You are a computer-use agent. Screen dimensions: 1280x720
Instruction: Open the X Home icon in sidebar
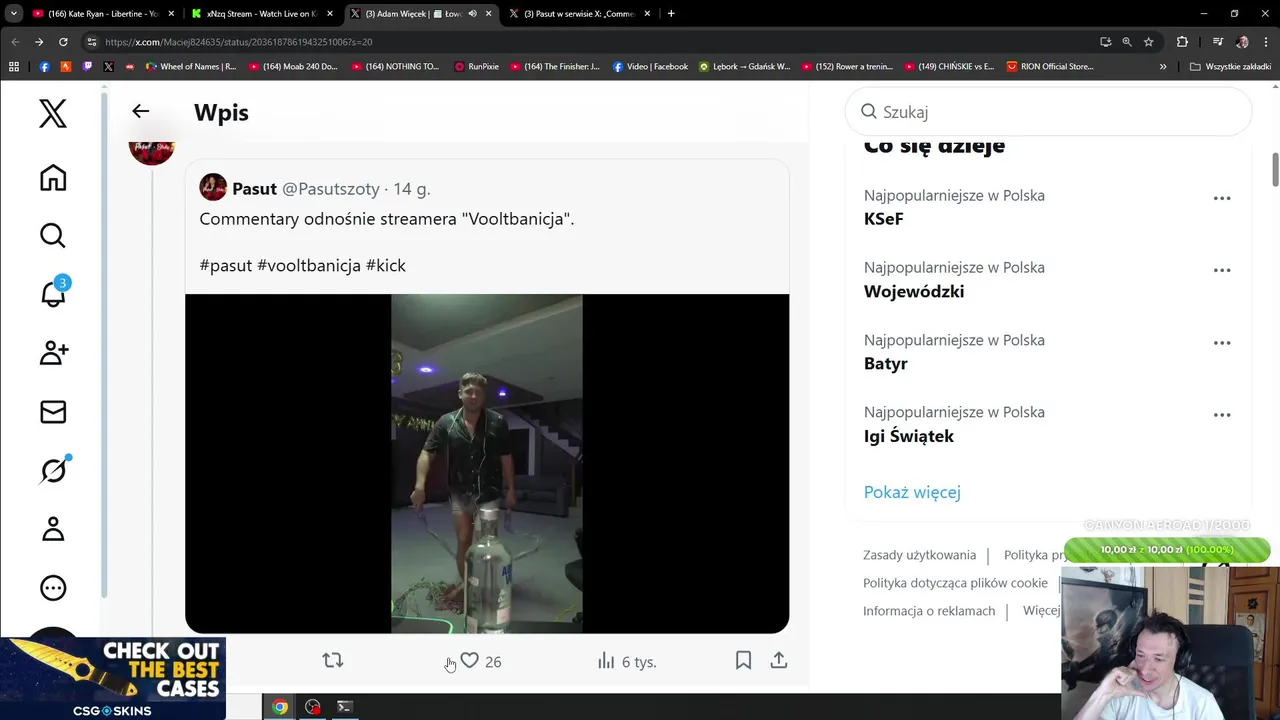(53, 178)
